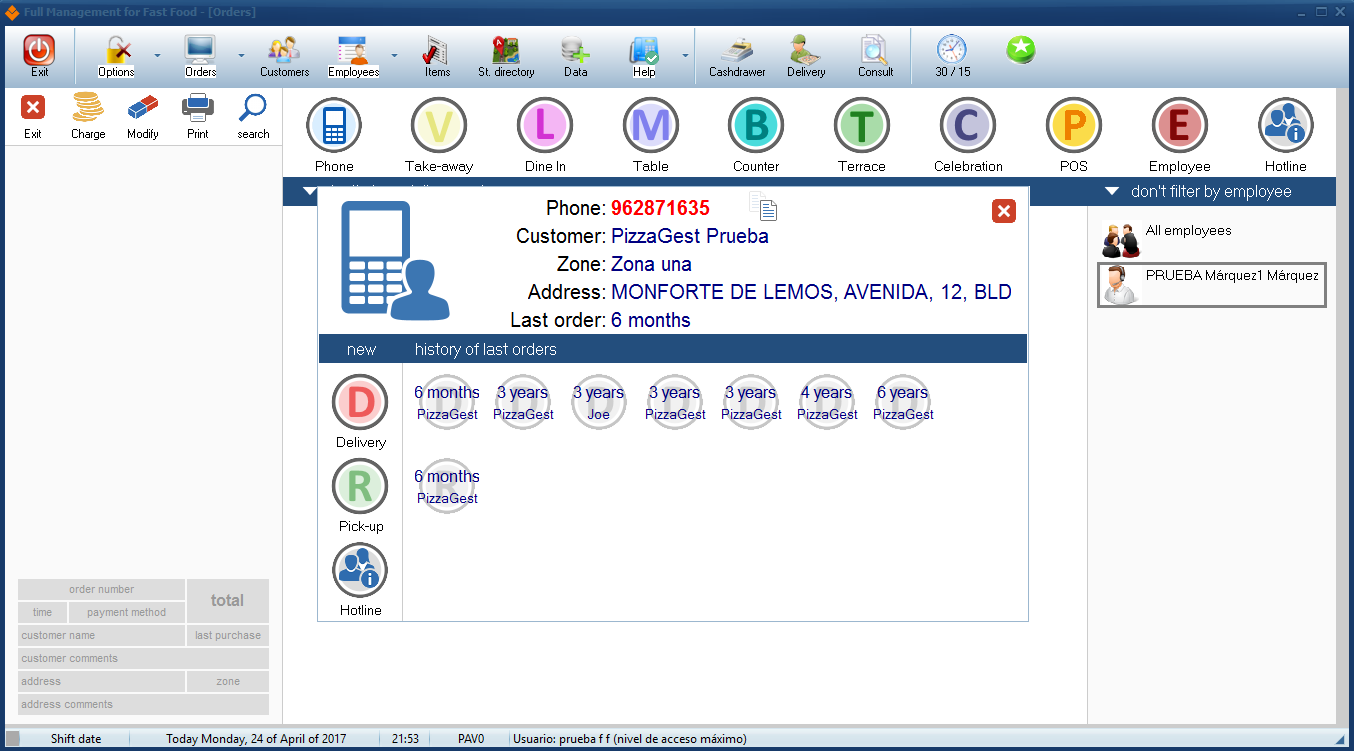Click the history of last orders header

(486, 349)
